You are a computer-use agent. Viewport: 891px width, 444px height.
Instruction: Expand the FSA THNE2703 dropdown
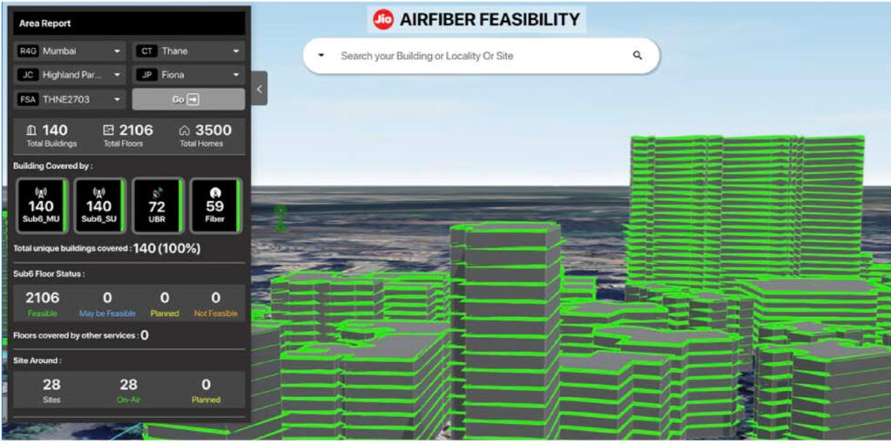pos(70,100)
